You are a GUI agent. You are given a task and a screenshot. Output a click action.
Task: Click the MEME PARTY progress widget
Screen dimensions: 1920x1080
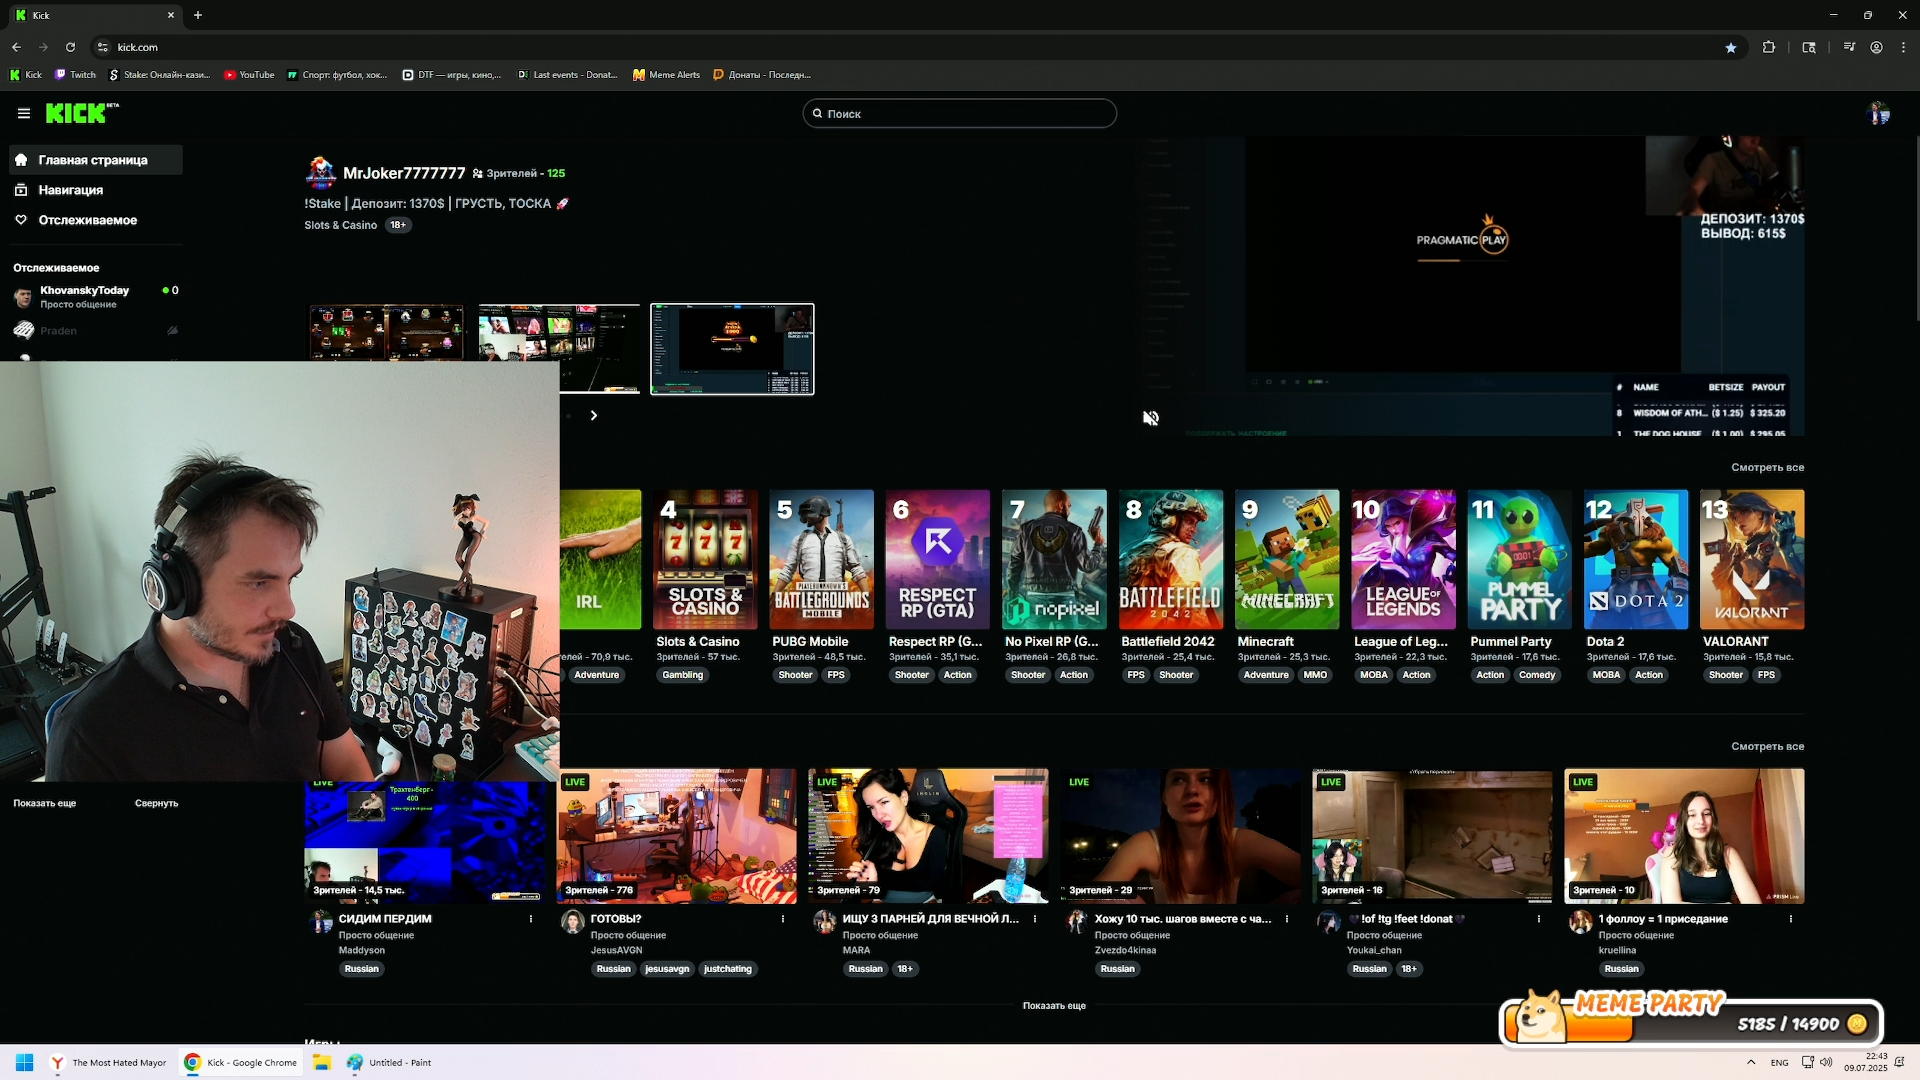[x=1690, y=1018]
